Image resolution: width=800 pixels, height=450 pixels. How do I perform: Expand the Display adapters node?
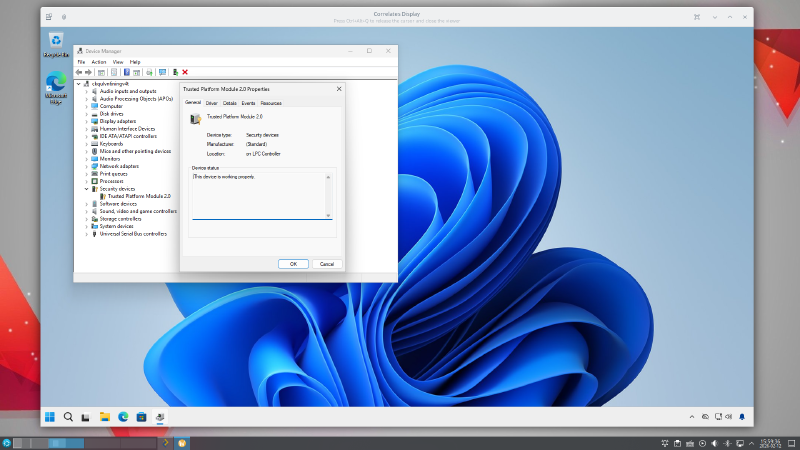coord(86,121)
